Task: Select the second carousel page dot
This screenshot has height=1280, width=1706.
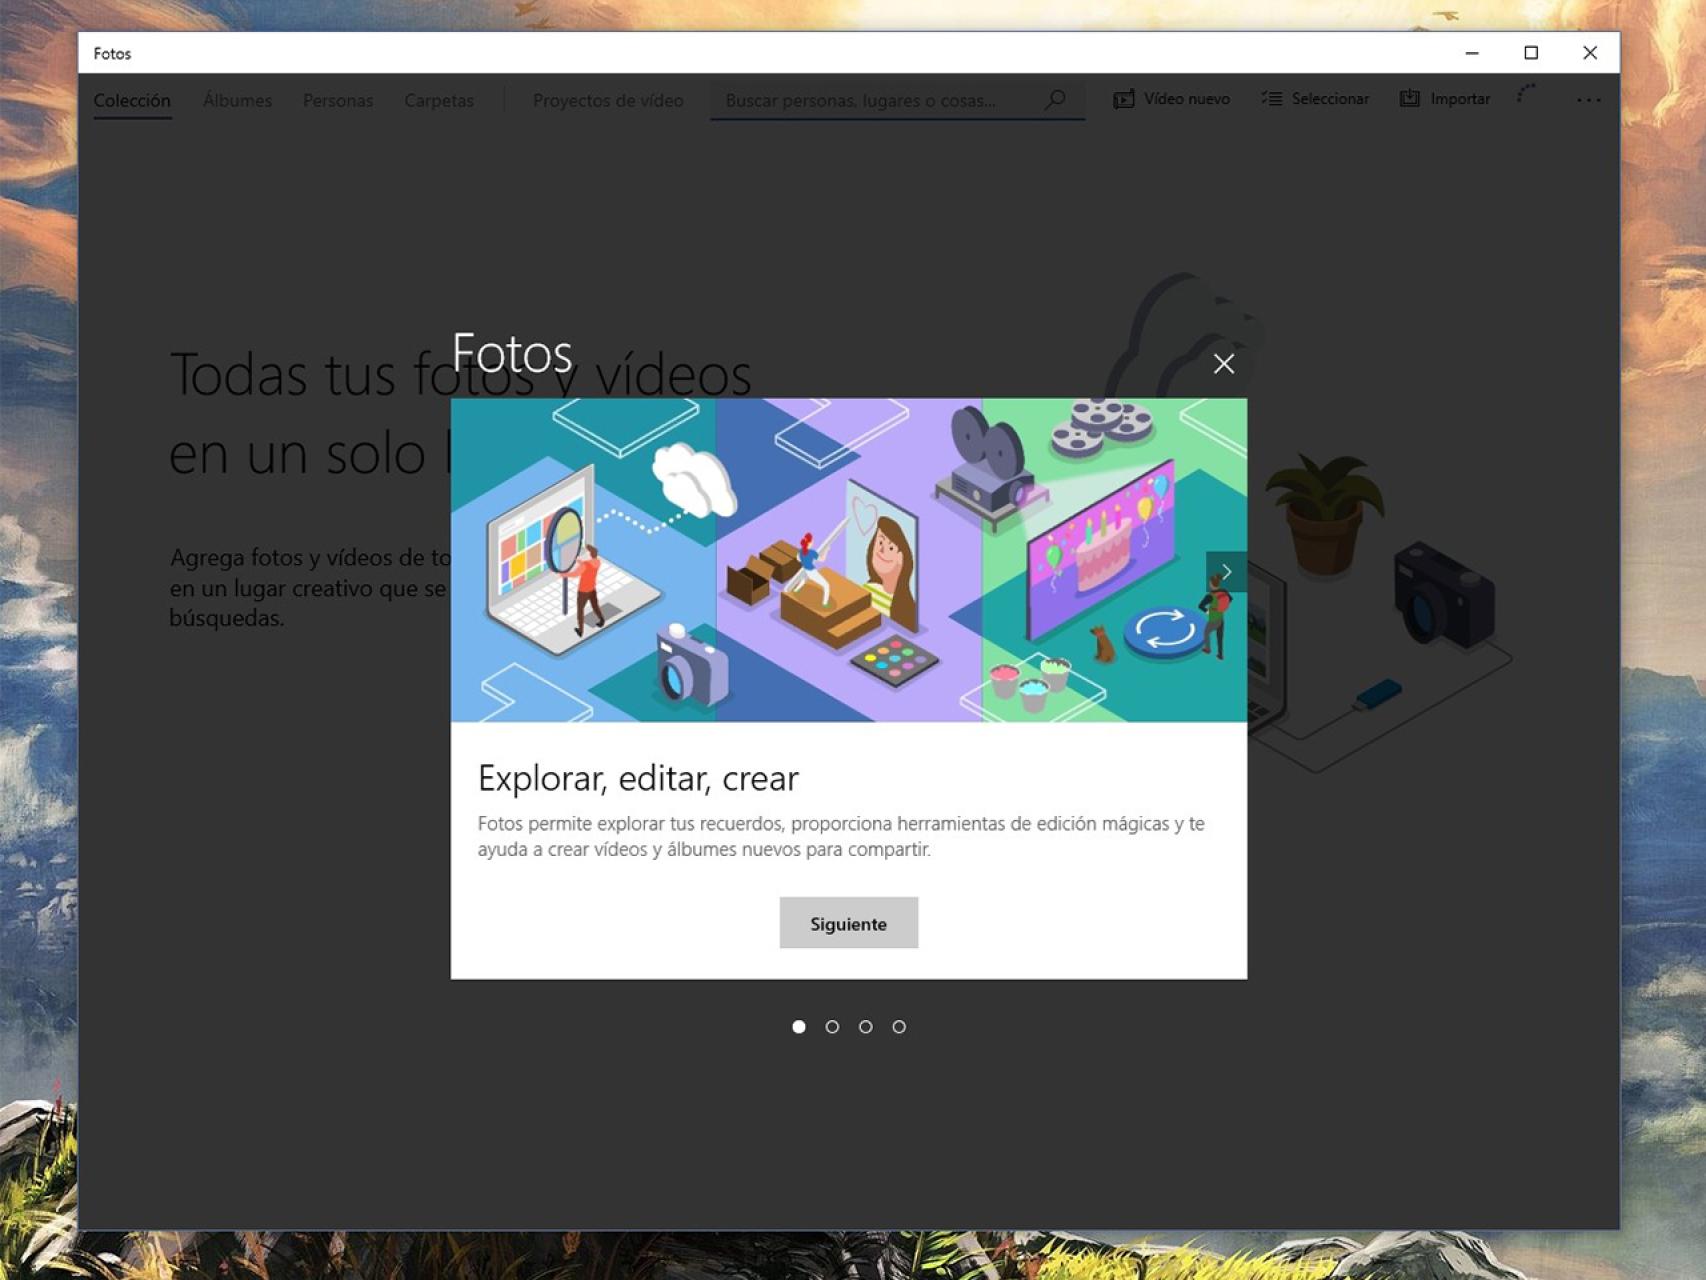Action: click(832, 1026)
